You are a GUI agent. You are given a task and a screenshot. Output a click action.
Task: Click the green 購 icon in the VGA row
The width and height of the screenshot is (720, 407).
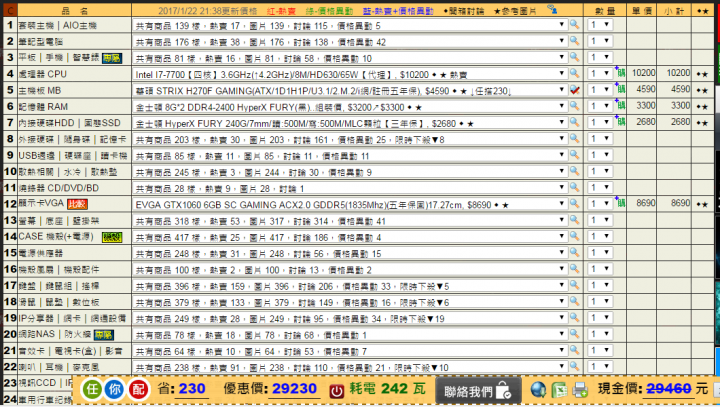[x=620, y=203]
